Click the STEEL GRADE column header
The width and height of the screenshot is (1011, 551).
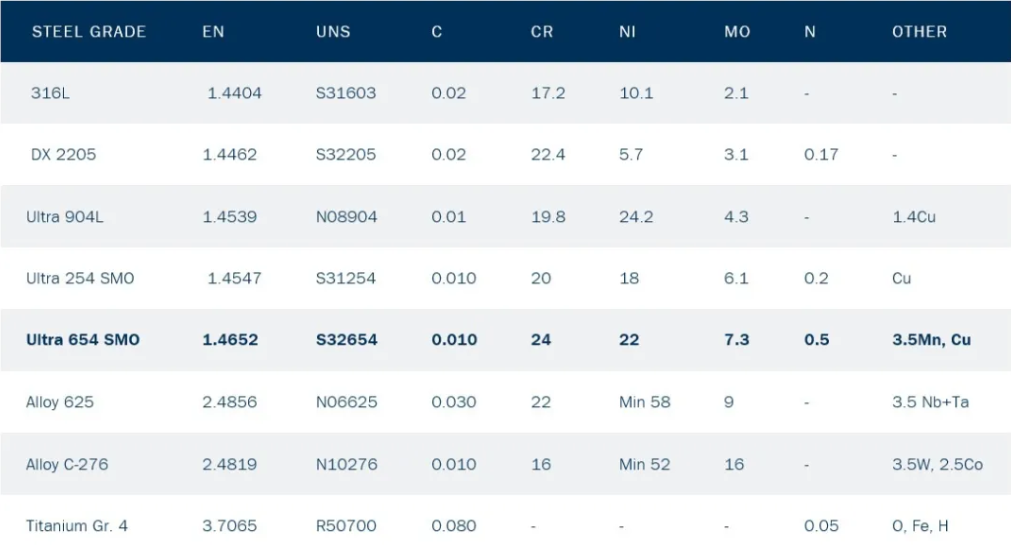tap(89, 32)
